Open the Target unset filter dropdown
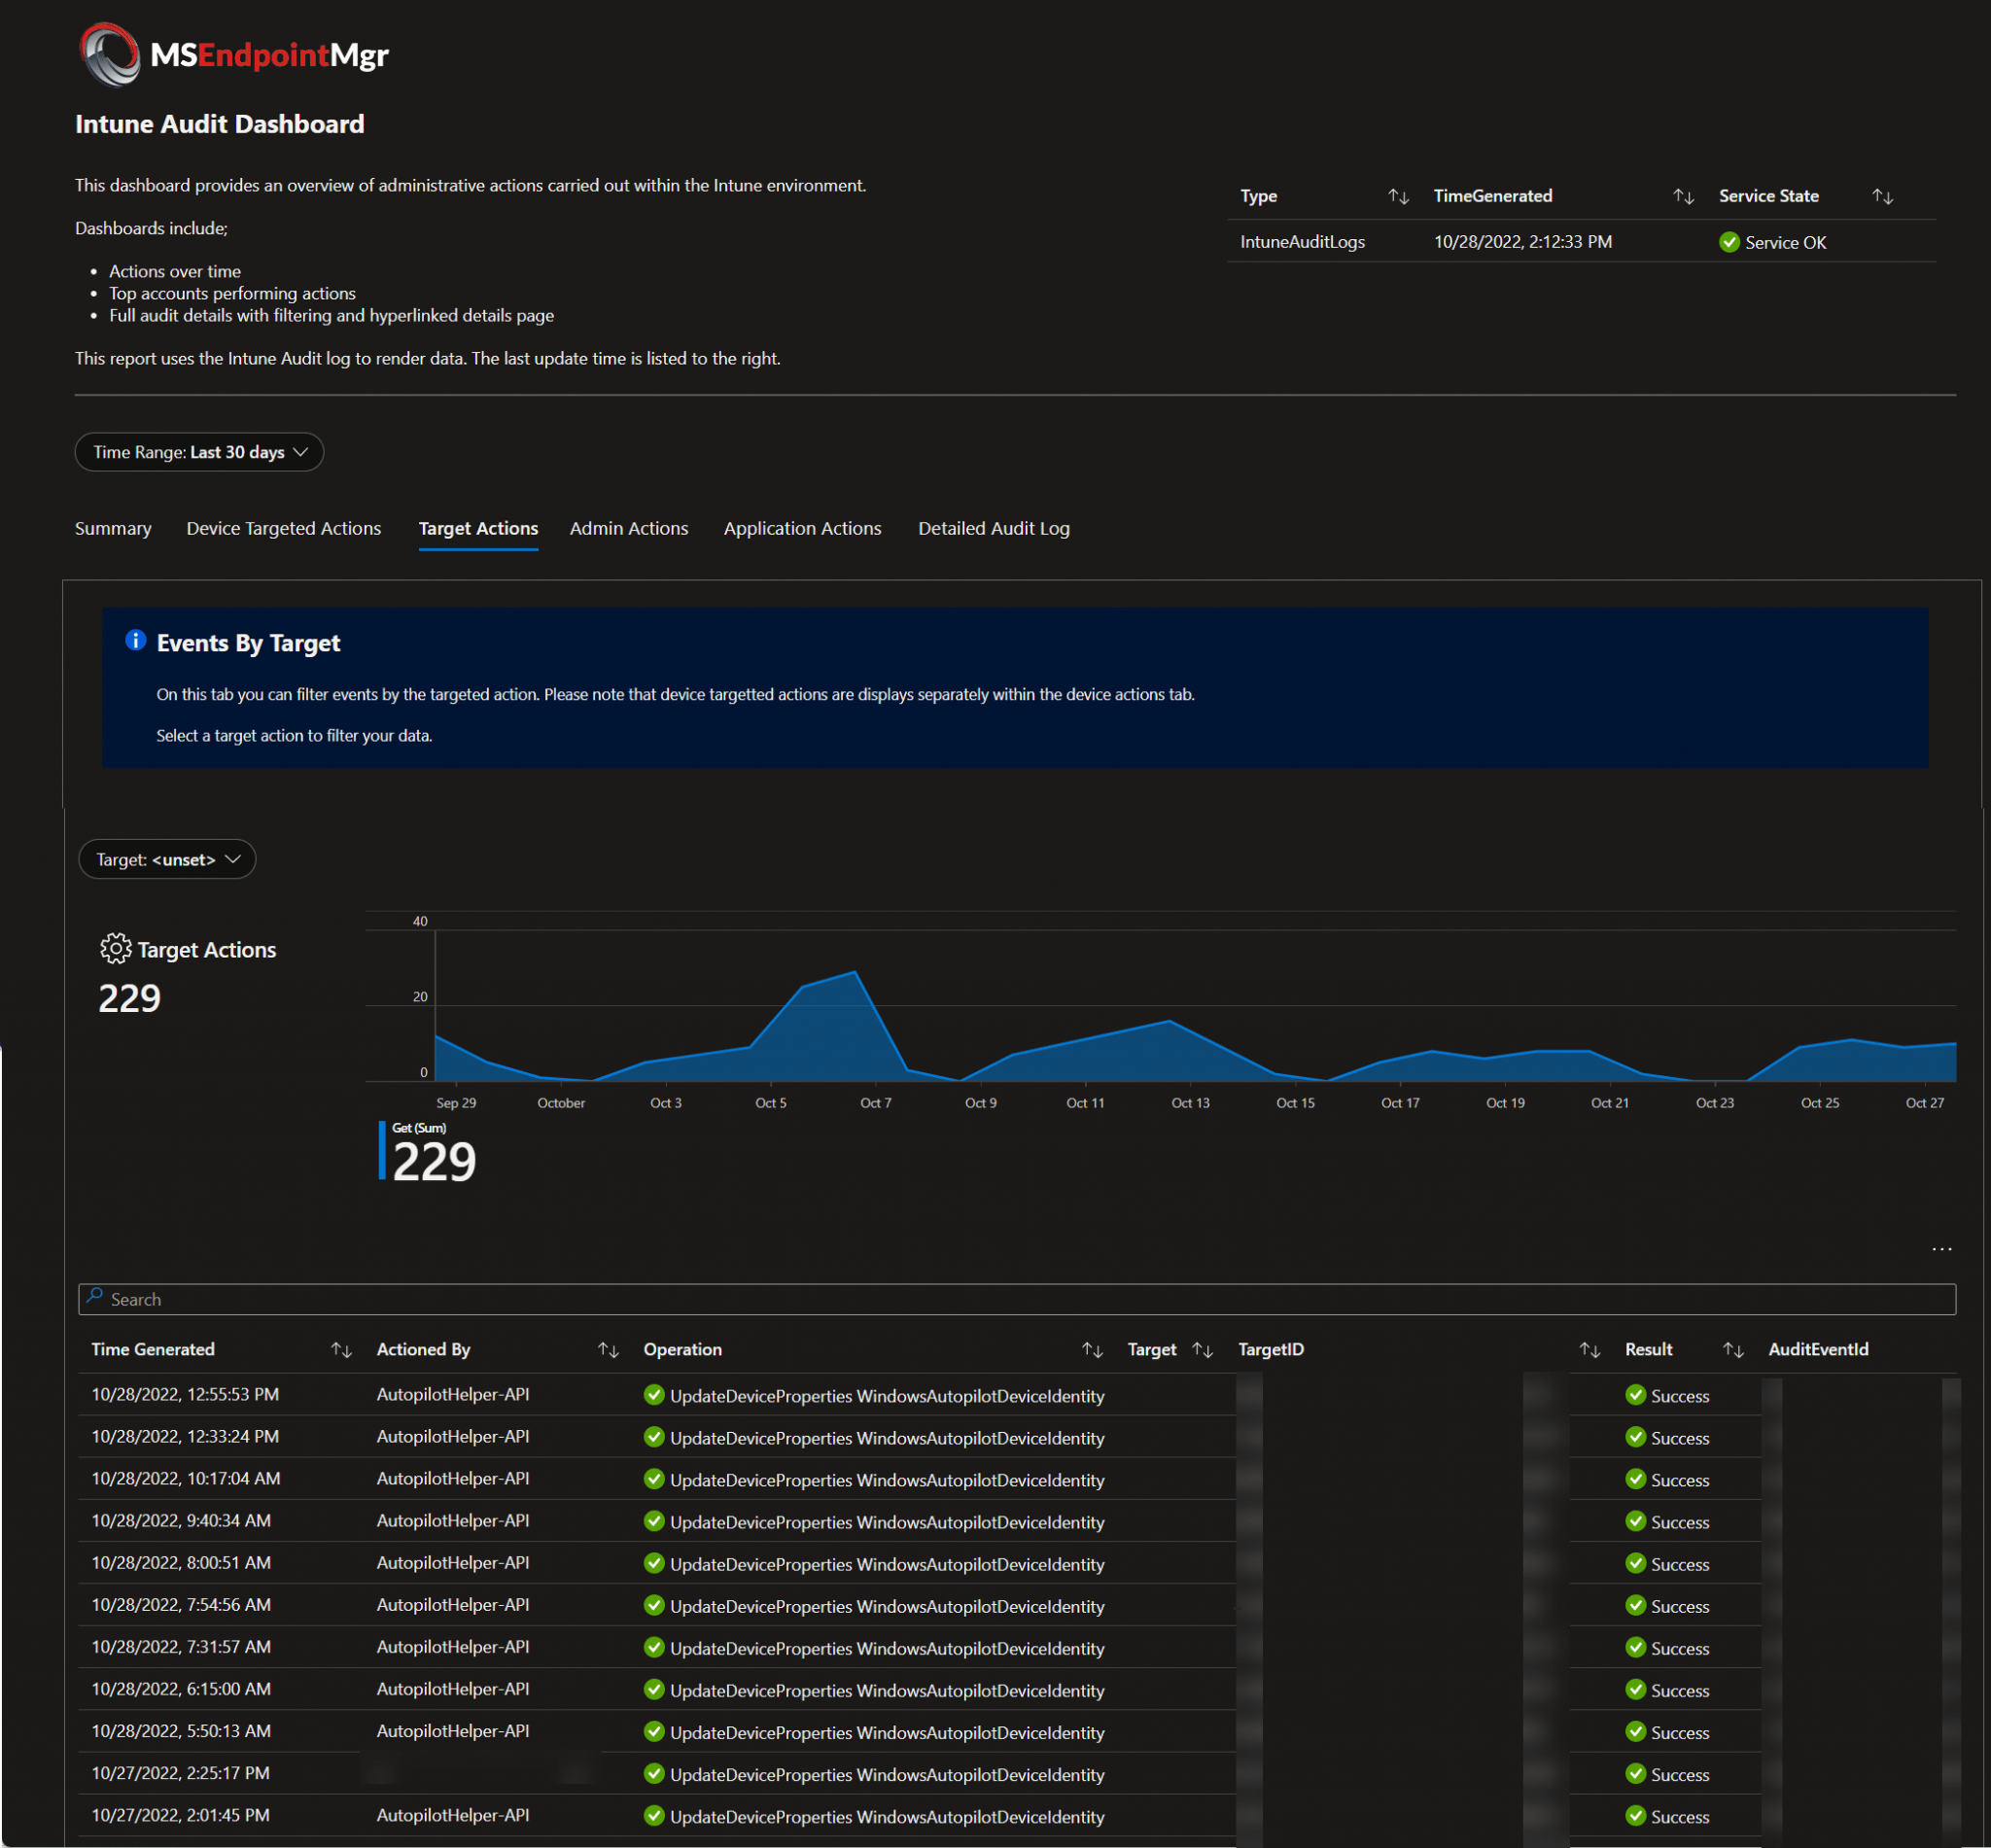 [x=166, y=858]
